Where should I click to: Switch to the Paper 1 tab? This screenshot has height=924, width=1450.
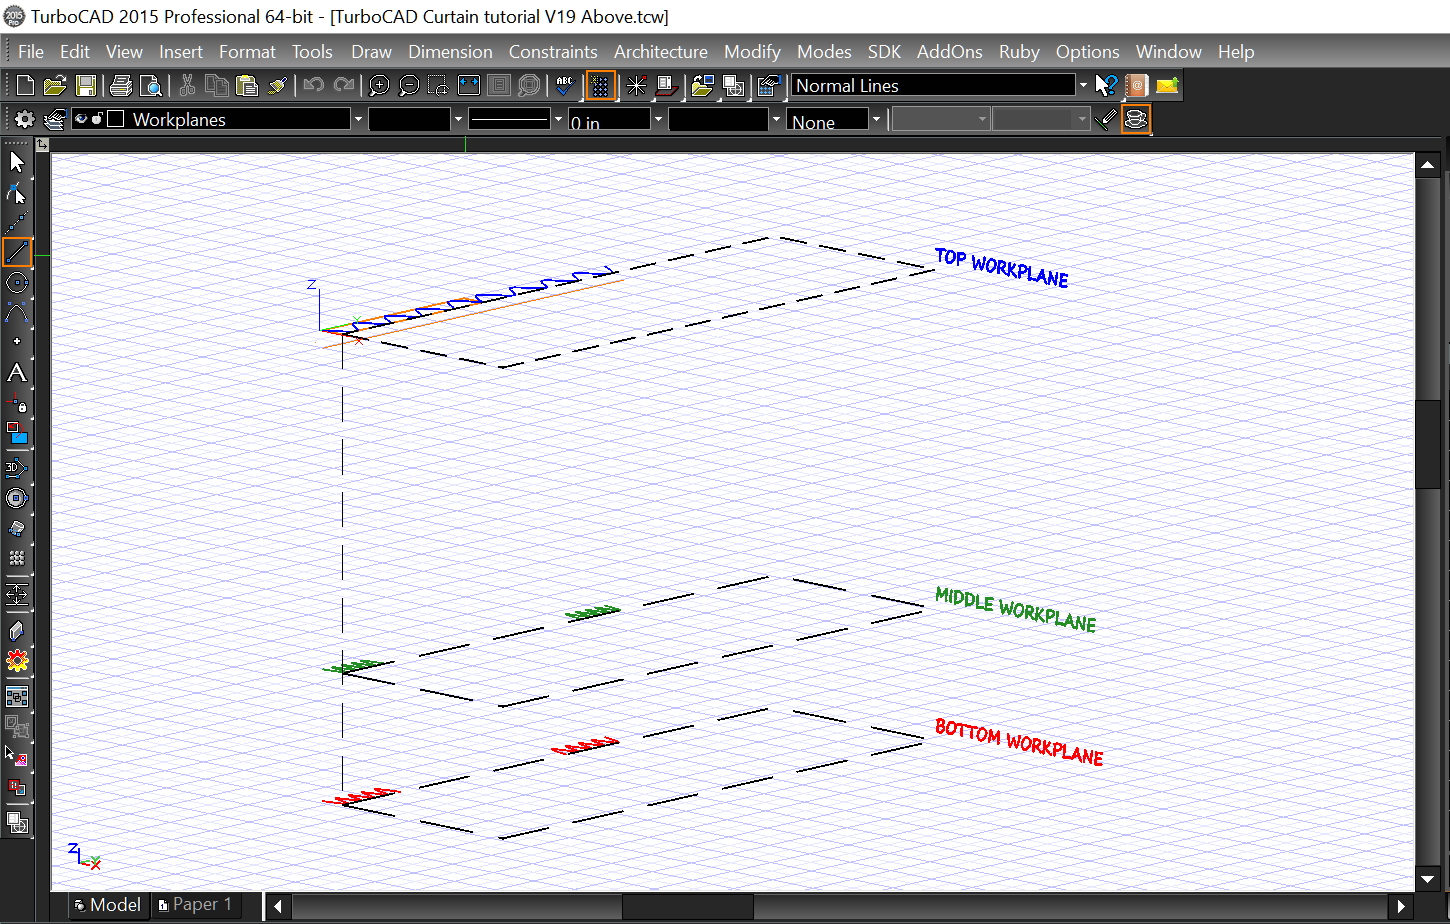196,905
